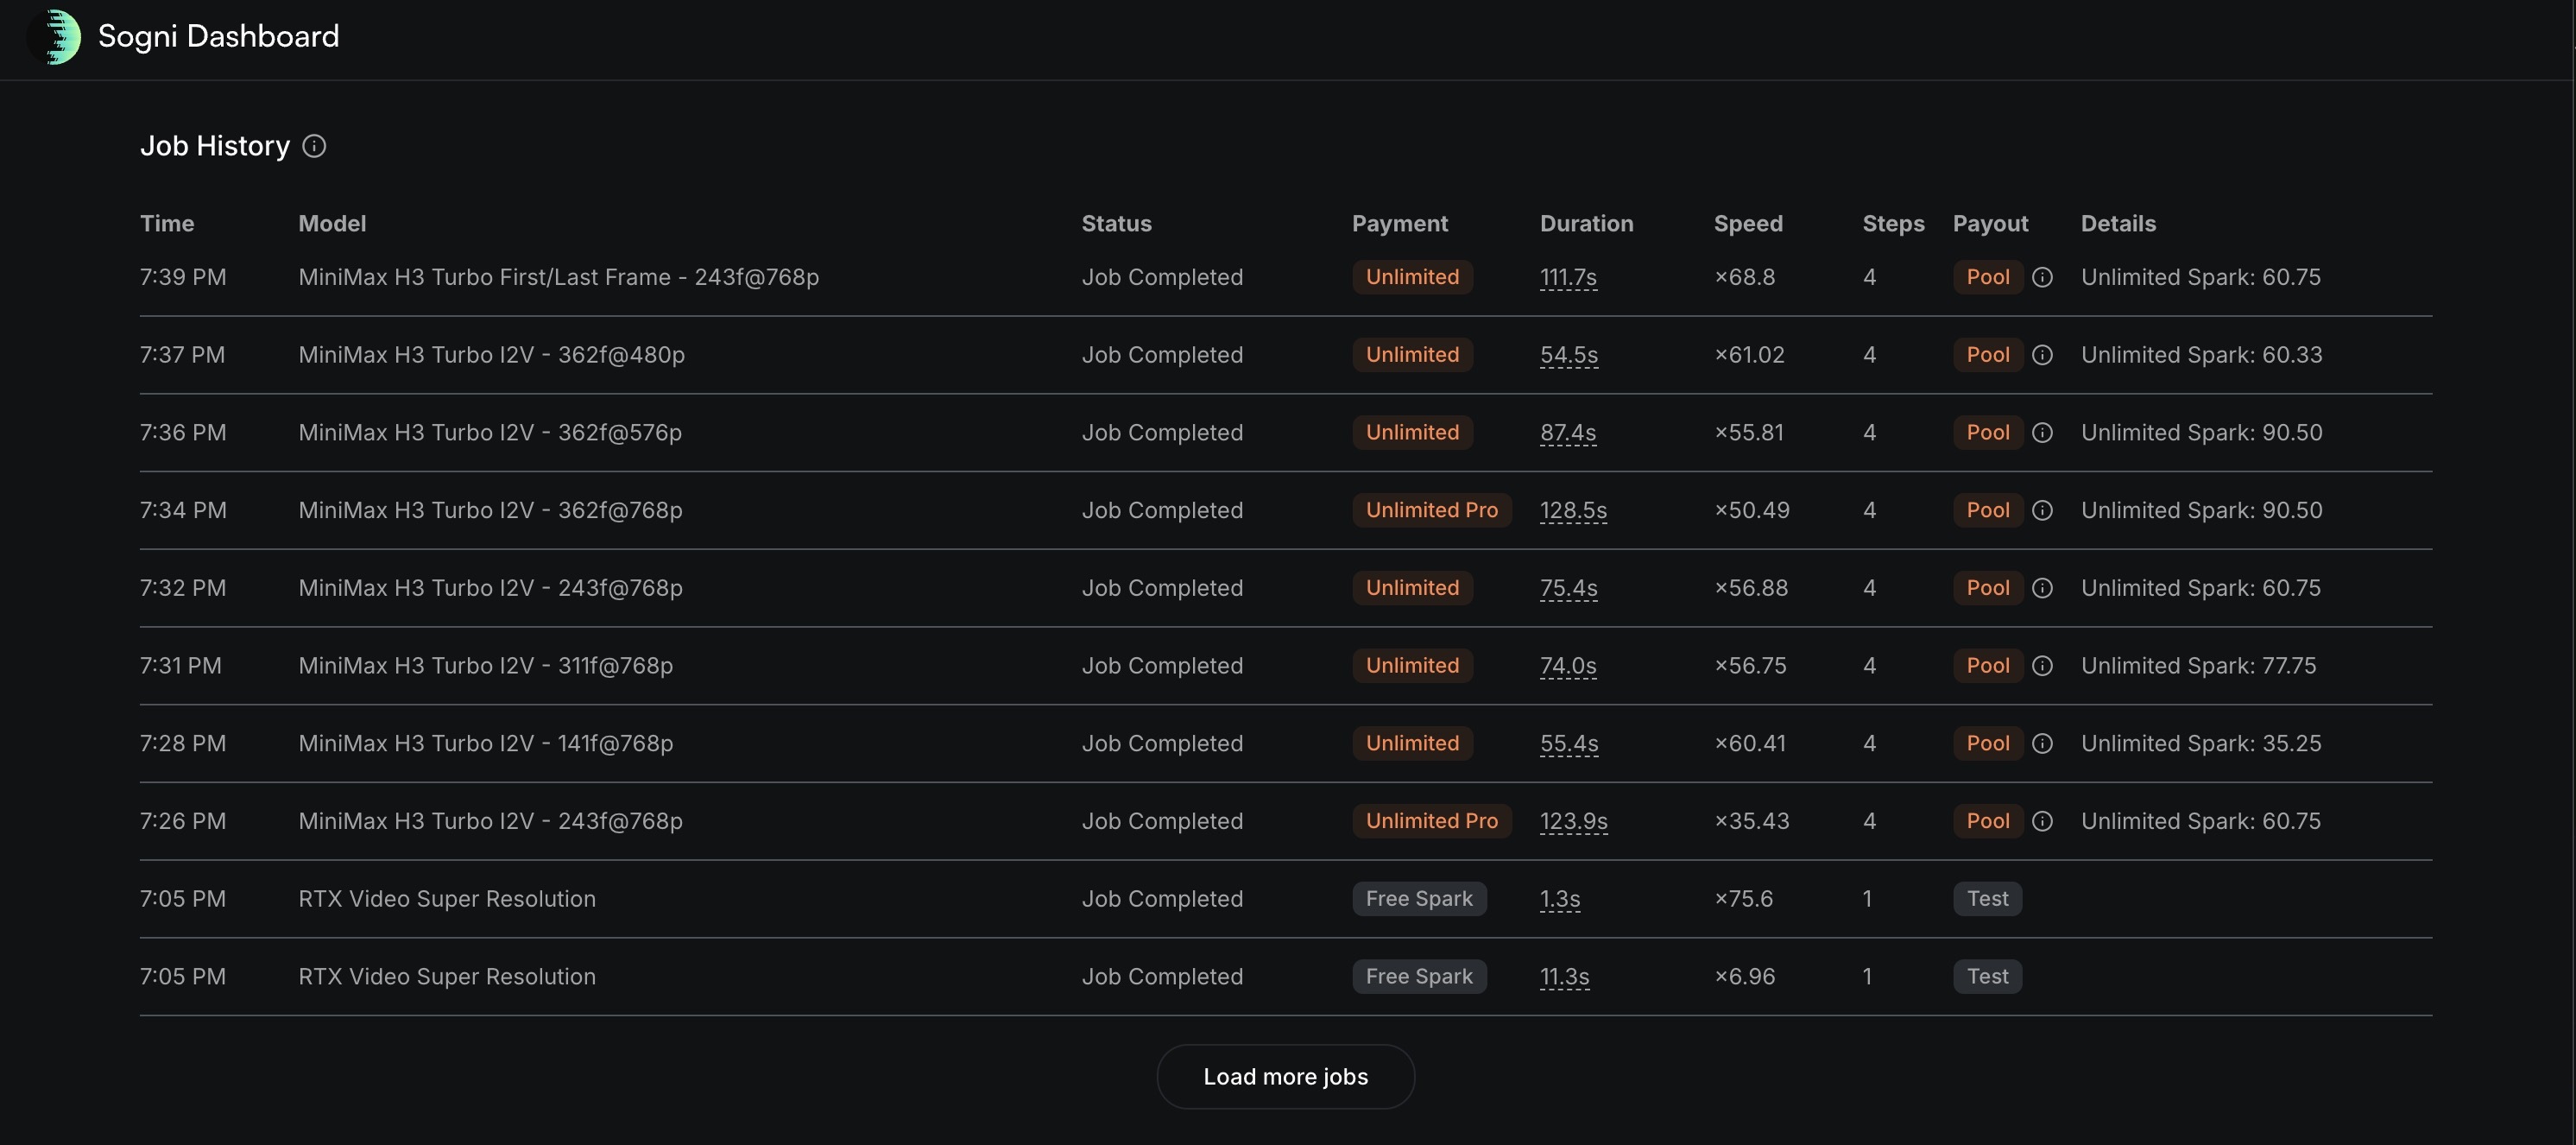
Task: Click the 123.9s duration value
Action: pyautogui.click(x=1573, y=821)
